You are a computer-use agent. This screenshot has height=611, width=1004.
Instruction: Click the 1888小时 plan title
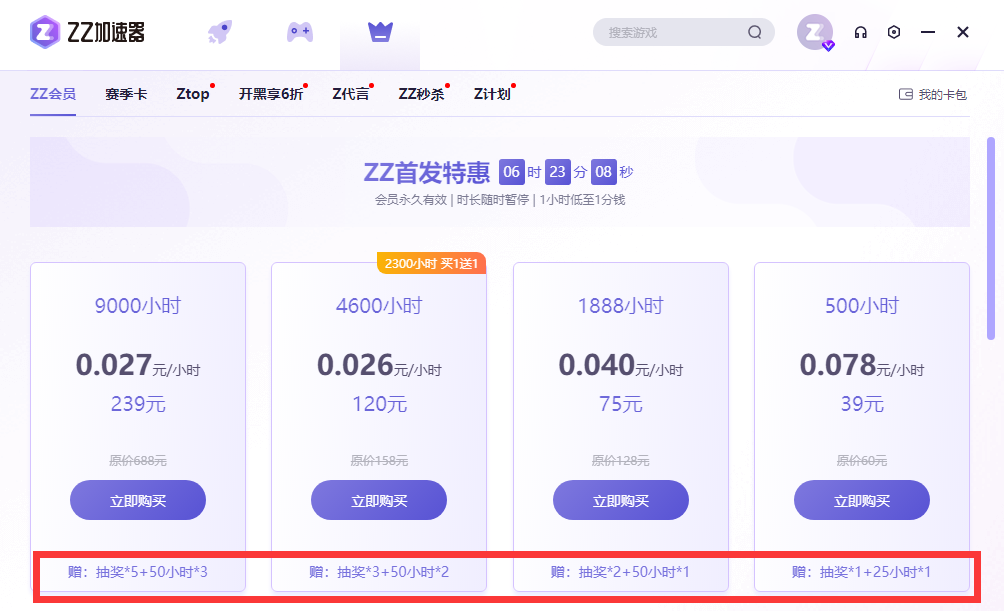[620, 306]
